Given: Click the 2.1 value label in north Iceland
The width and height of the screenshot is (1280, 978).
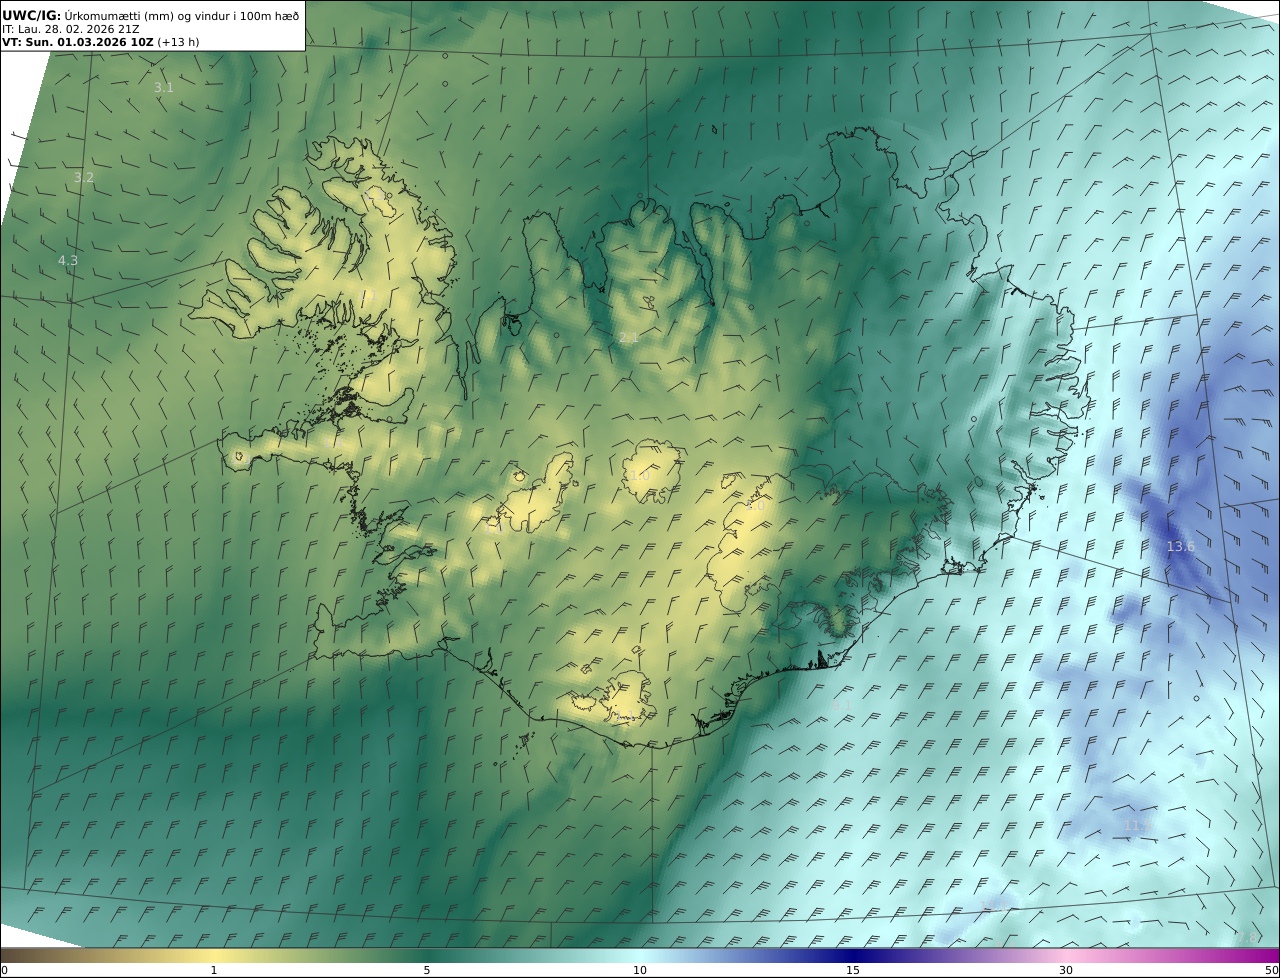Looking at the screenshot, I should [628, 338].
